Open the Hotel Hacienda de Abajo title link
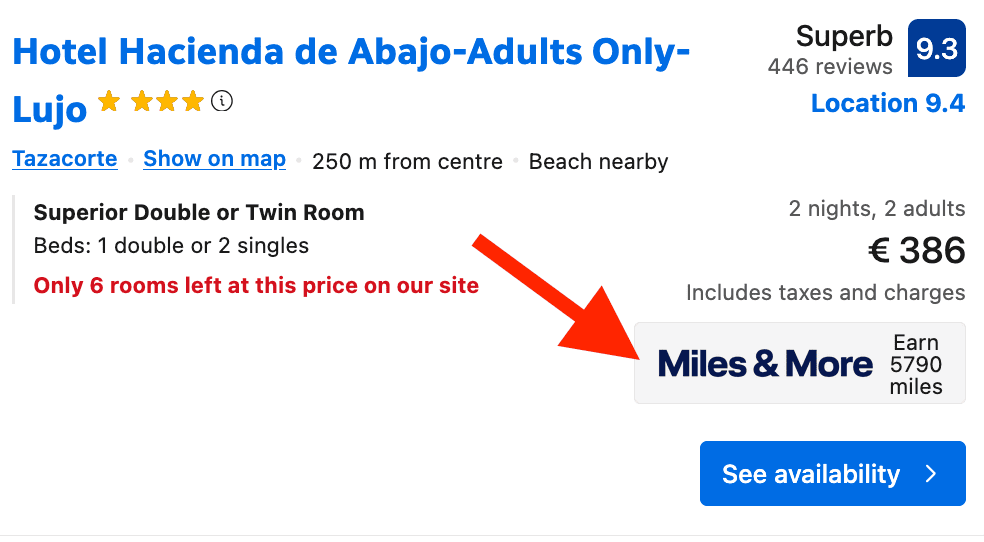The image size is (984, 542). click(351, 52)
